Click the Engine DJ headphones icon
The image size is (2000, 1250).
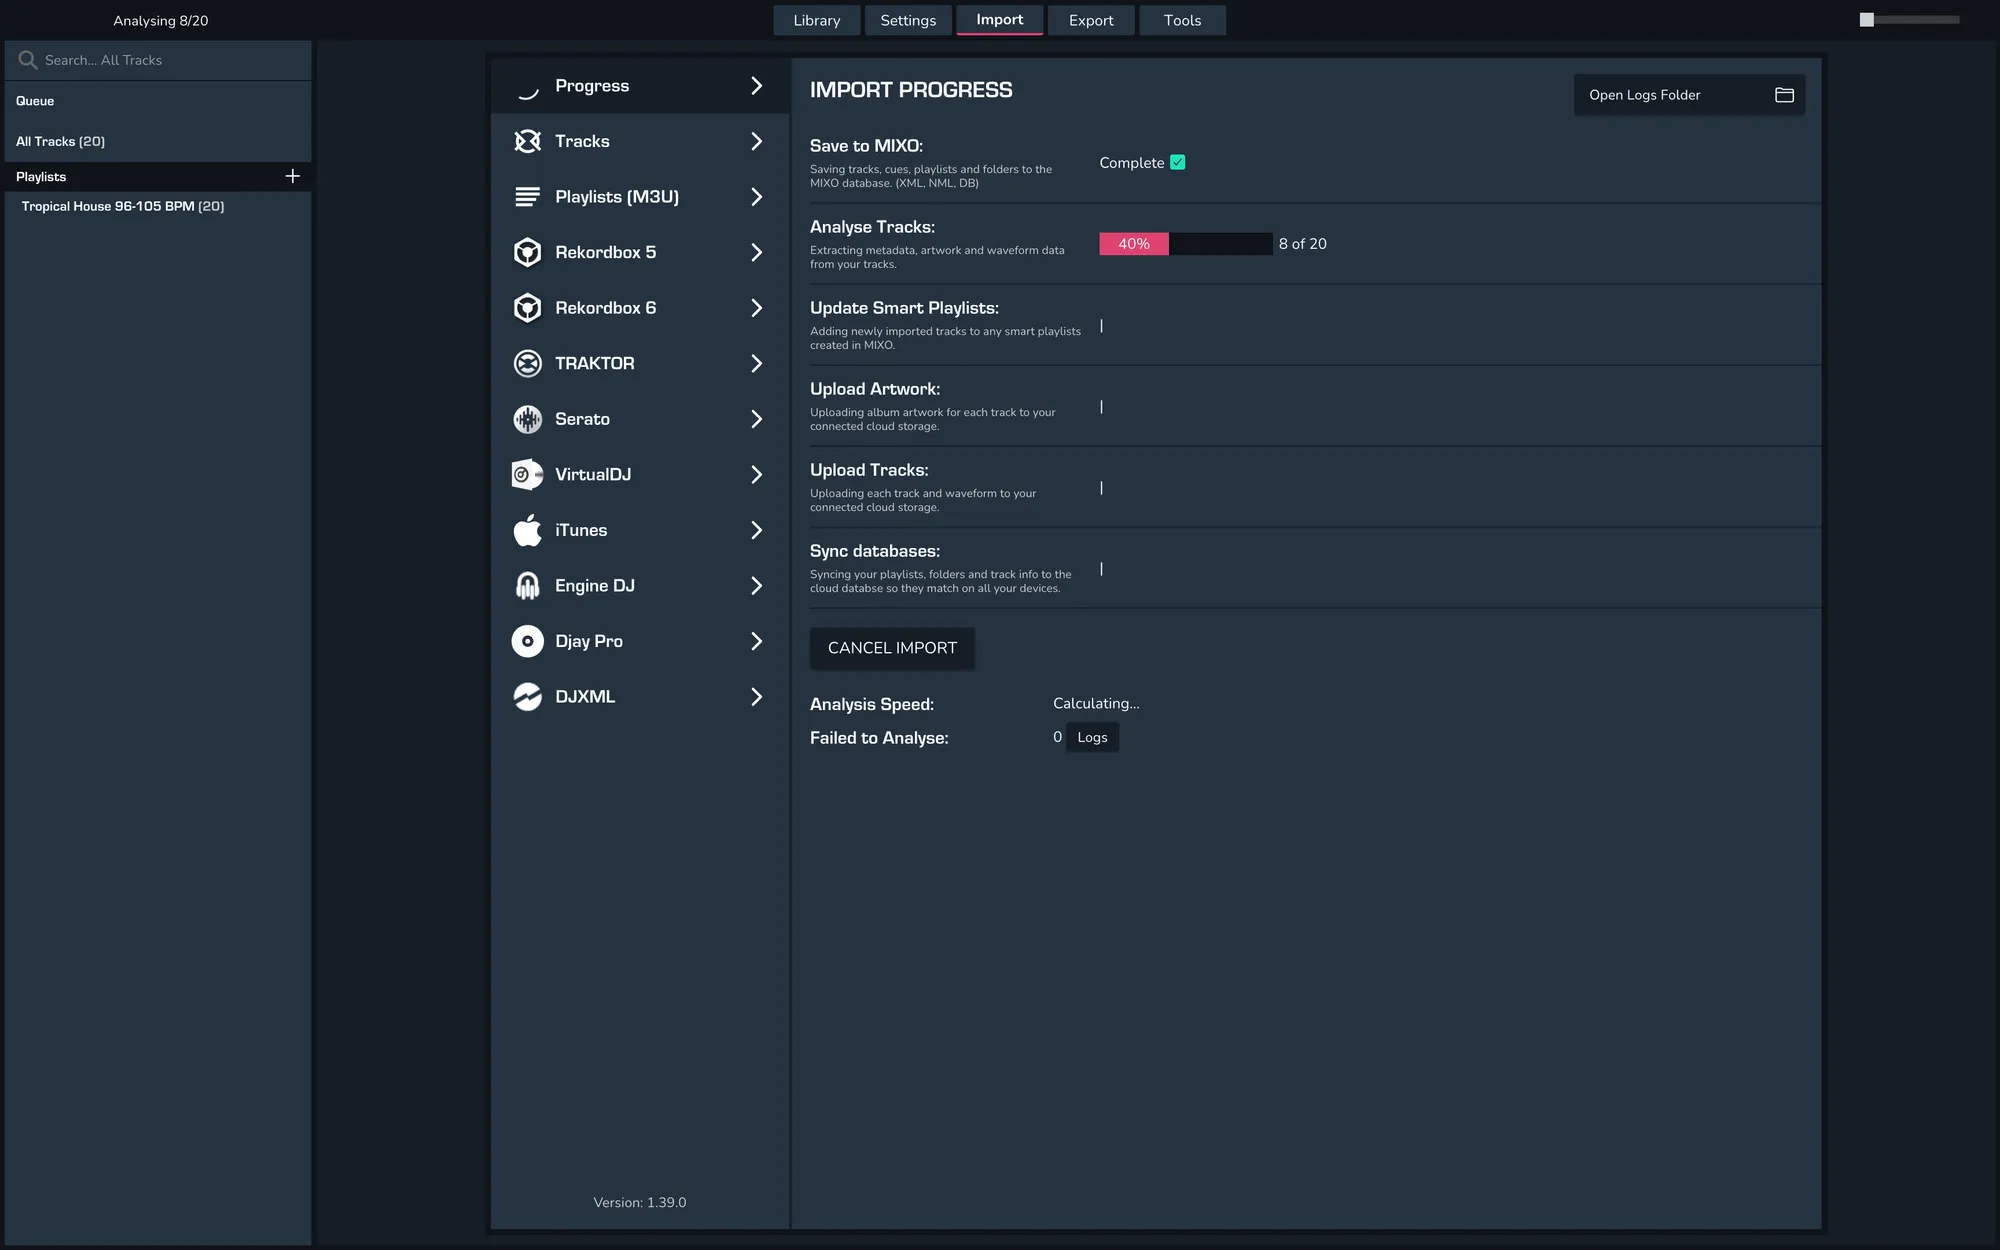(x=527, y=586)
